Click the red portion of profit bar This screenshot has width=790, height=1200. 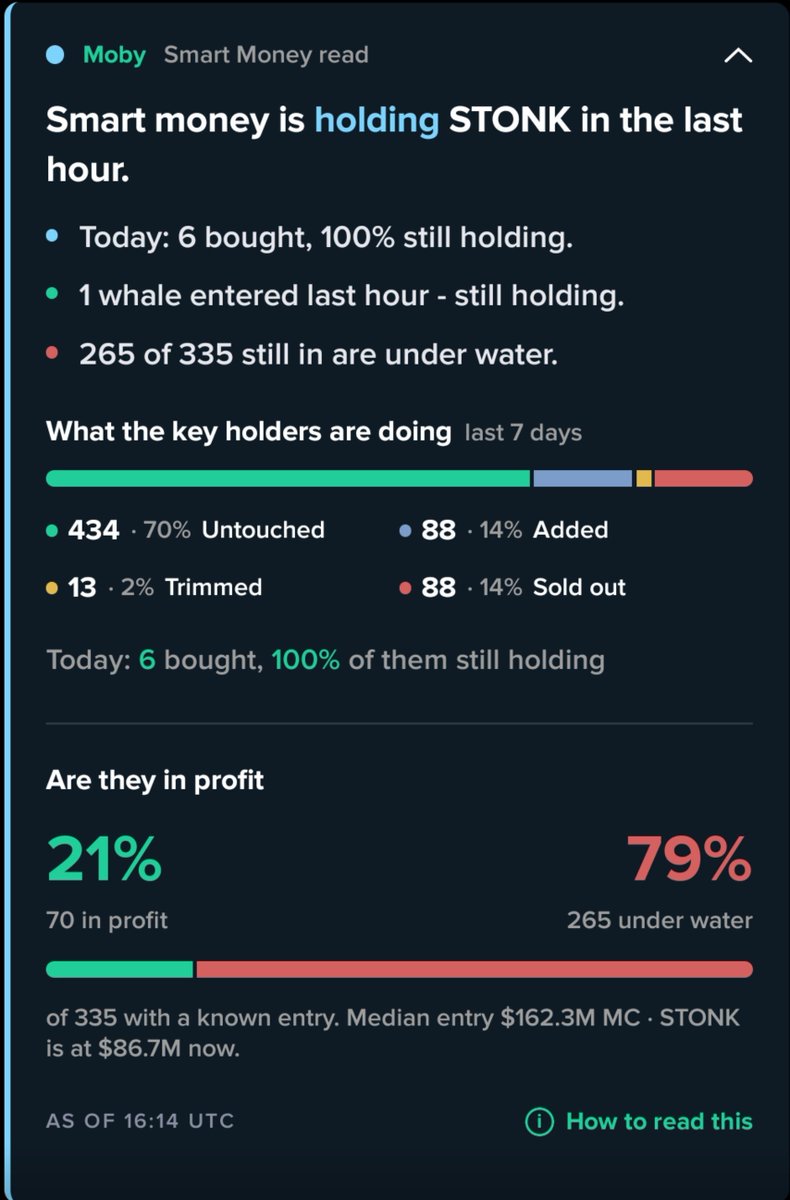tap(474, 969)
